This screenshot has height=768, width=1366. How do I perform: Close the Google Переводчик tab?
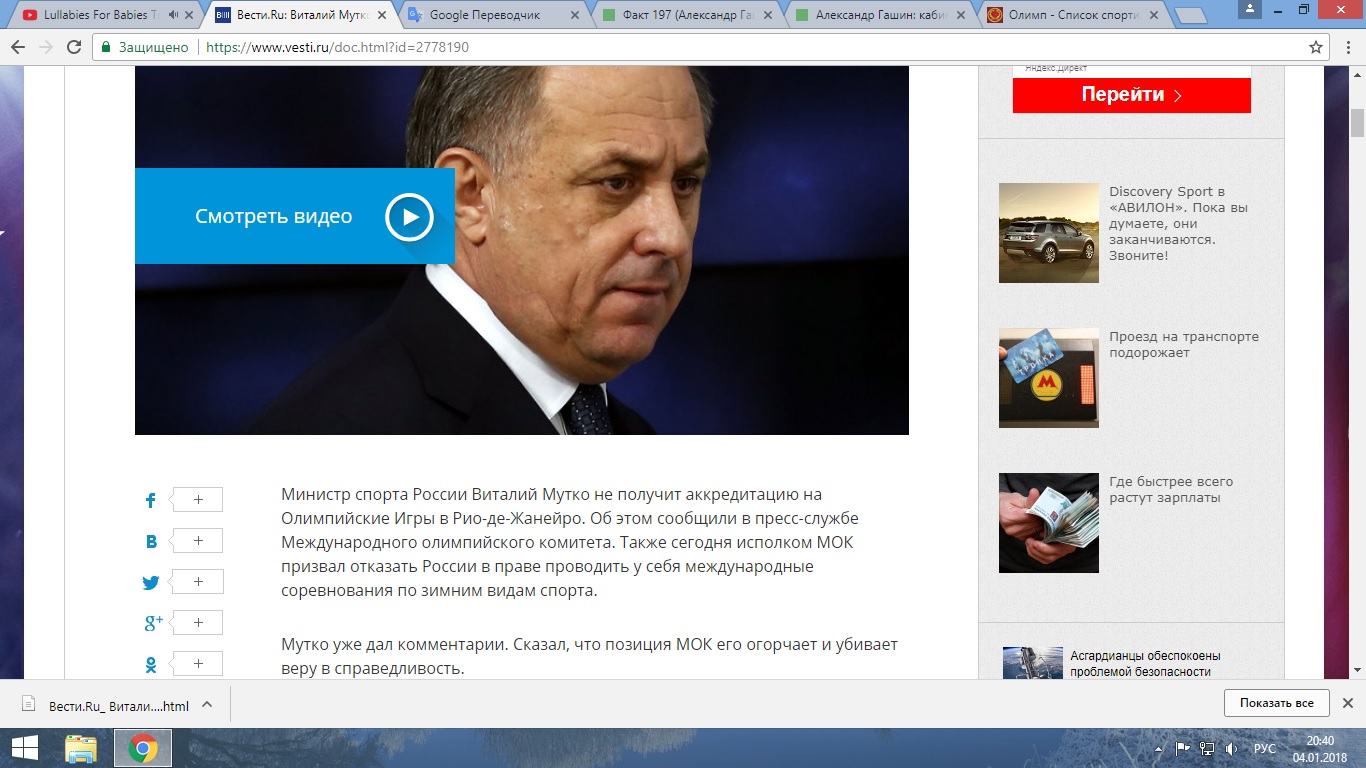tap(573, 15)
